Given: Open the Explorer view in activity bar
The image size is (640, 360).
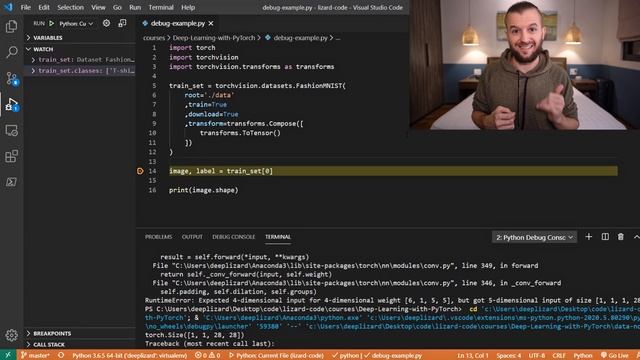Looking at the screenshot, I should coord(11,27).
